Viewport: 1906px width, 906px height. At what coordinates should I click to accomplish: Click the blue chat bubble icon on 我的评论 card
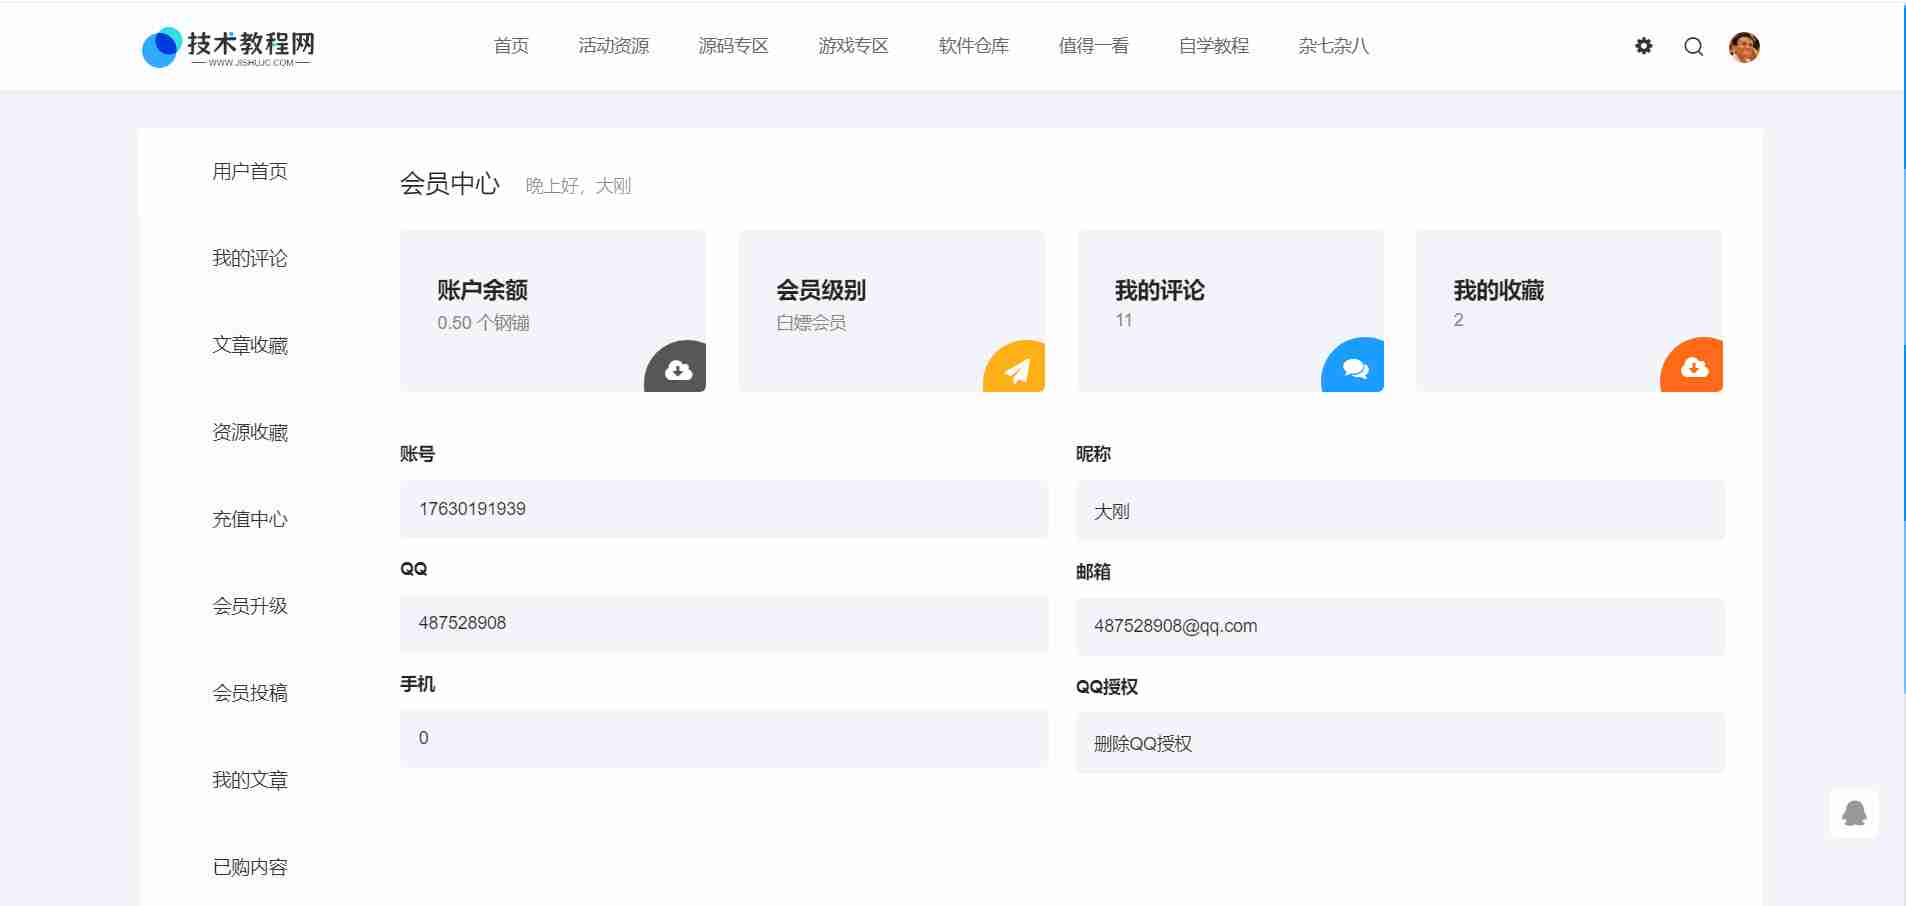(1354, 368)
